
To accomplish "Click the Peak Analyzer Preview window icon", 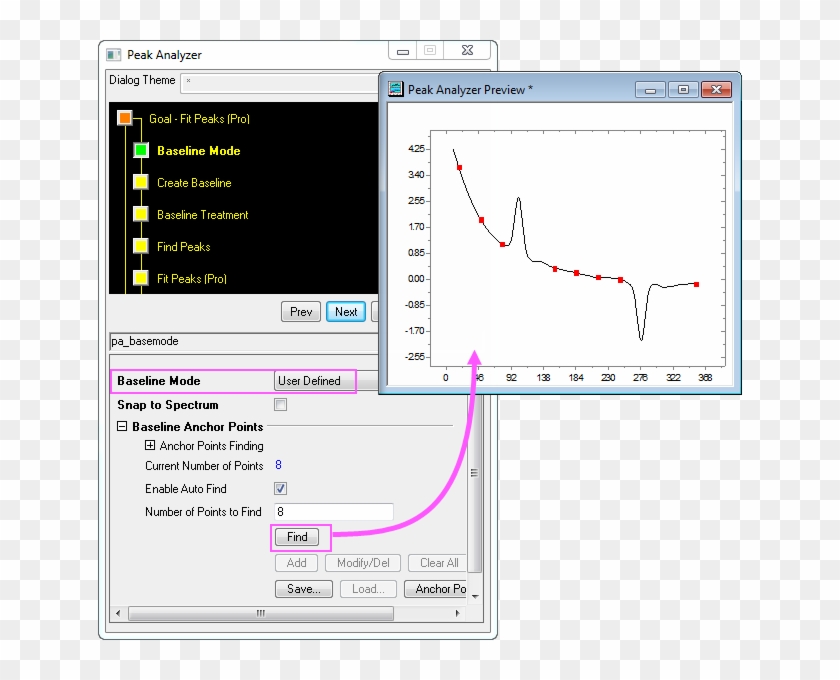I will tap(395, 89).
